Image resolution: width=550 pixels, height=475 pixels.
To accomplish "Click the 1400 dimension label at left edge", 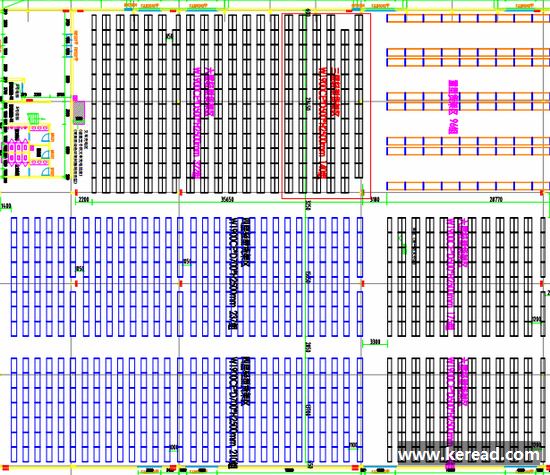I will pos(6,206).
